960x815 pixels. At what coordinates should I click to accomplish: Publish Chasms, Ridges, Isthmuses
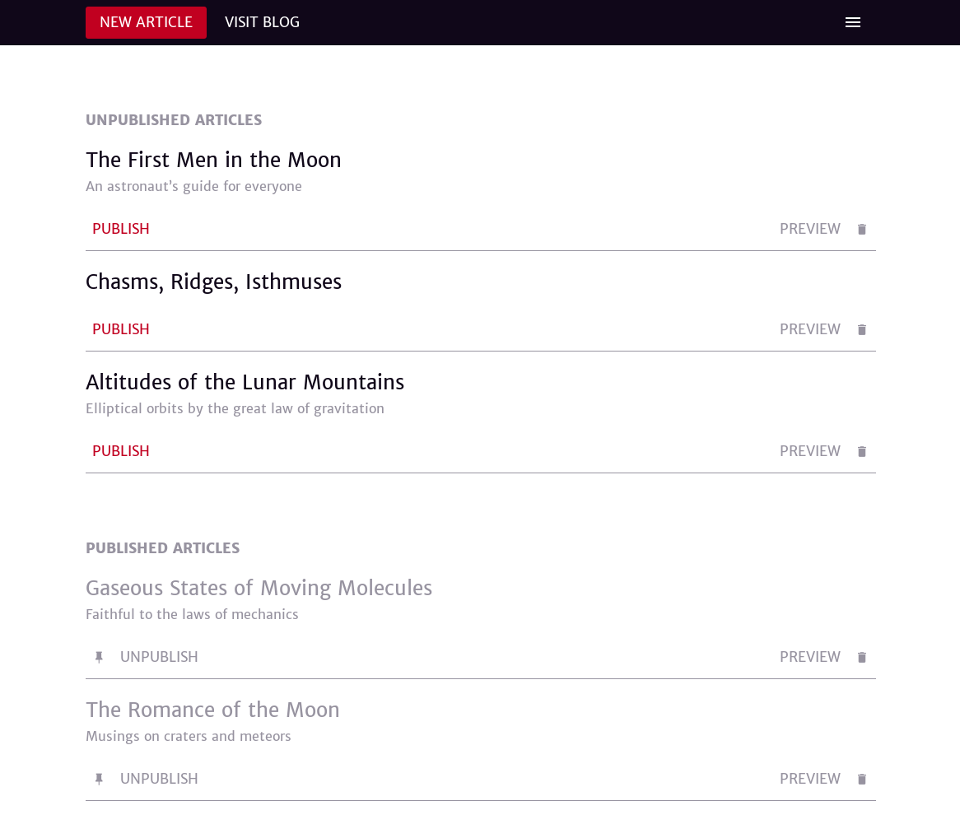pos(121,329)
